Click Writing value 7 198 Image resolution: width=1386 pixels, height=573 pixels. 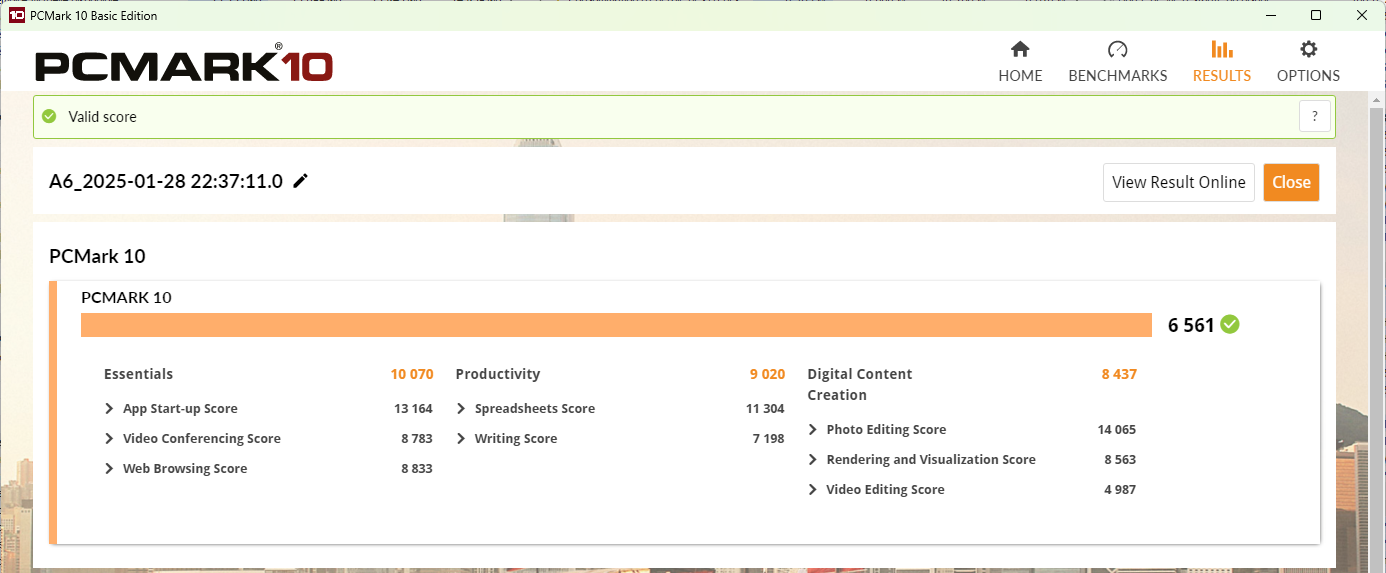[x=768, y=439]
